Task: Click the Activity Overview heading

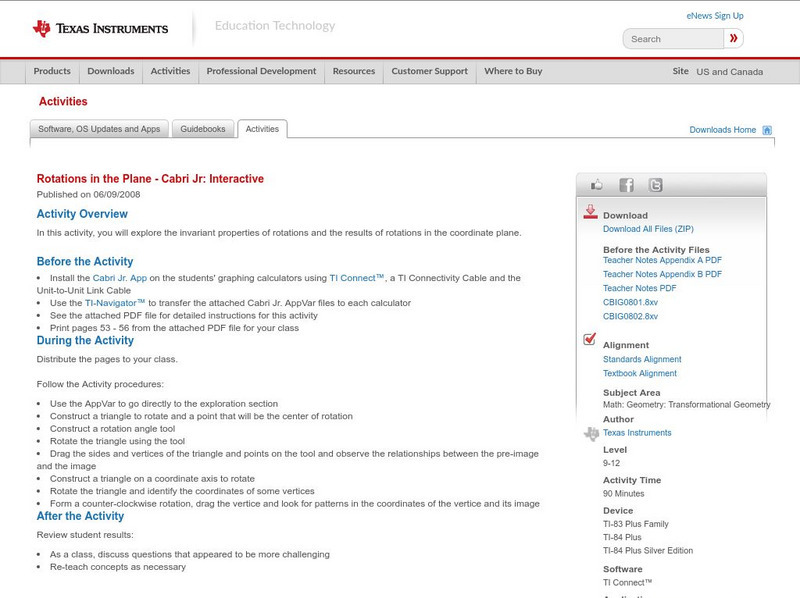Action: [82, 214]
